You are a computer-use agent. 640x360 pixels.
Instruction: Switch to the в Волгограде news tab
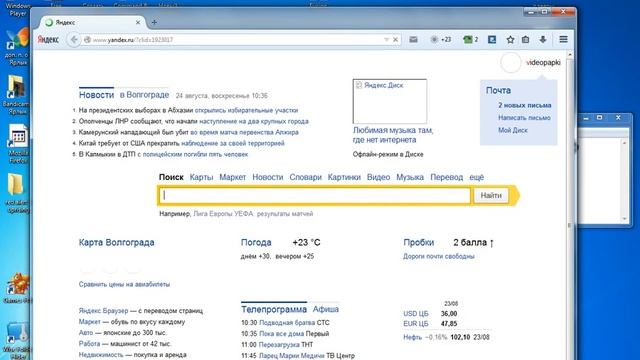[144, 95]
